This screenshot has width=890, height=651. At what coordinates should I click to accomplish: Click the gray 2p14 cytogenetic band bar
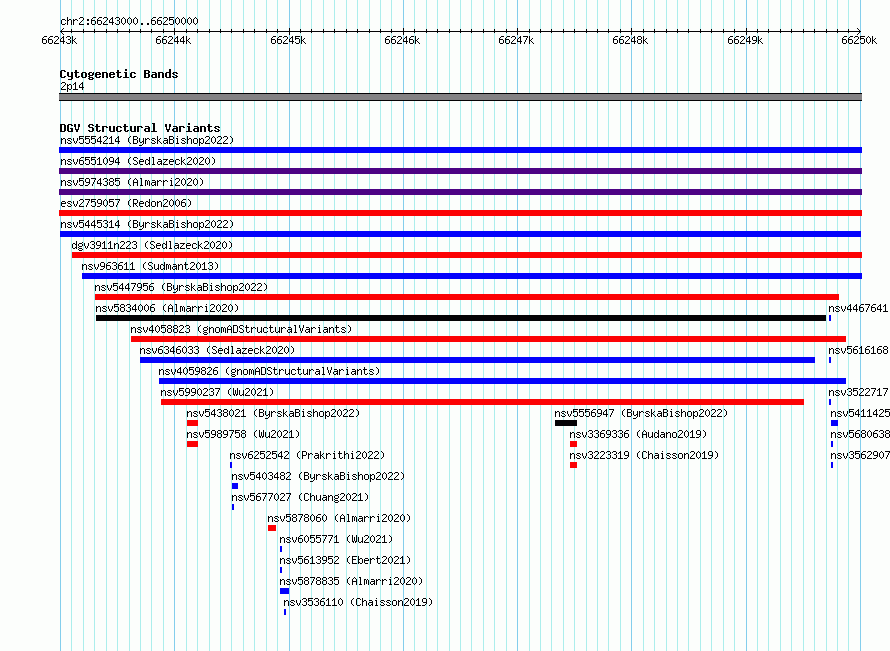pos(460,97)
